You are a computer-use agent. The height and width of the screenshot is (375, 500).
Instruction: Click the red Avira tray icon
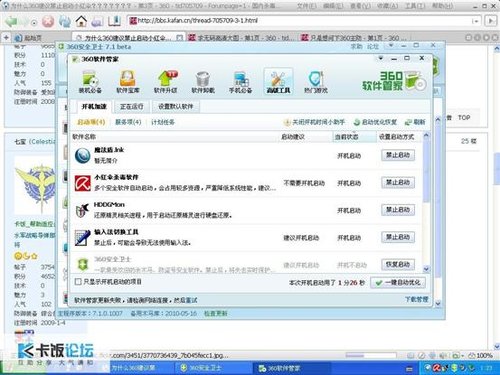(x=437, y=368)
